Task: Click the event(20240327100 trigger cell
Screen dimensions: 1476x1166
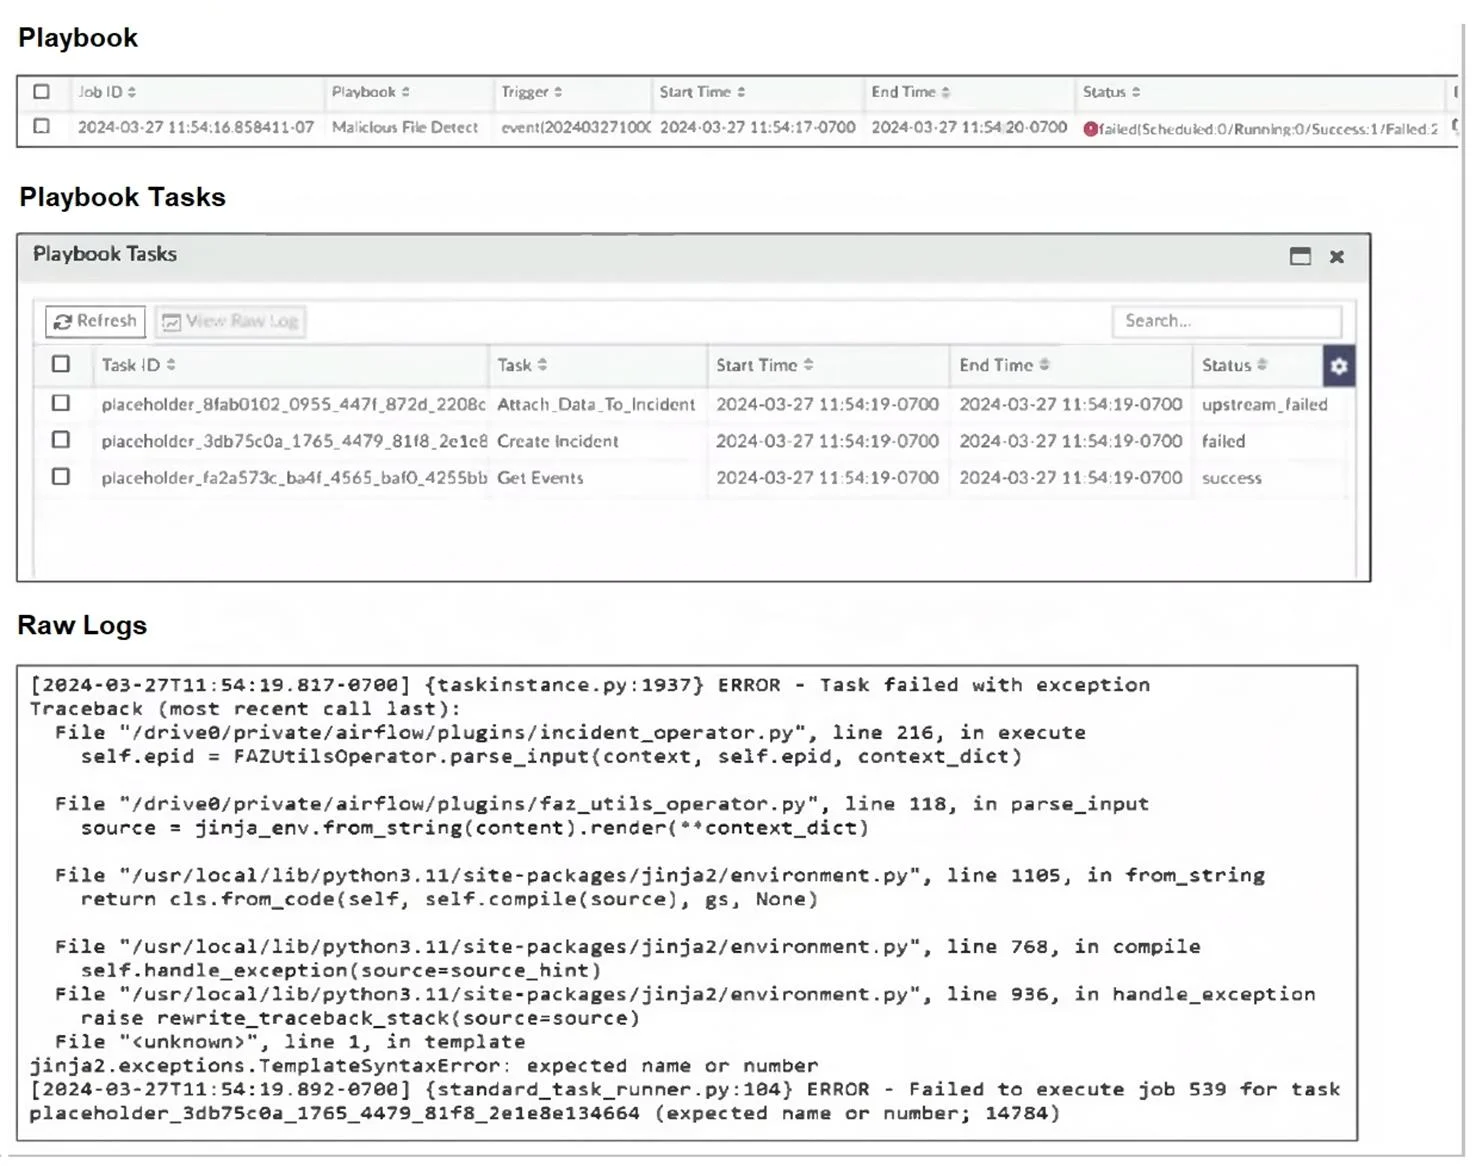Action: coord(575,128)
